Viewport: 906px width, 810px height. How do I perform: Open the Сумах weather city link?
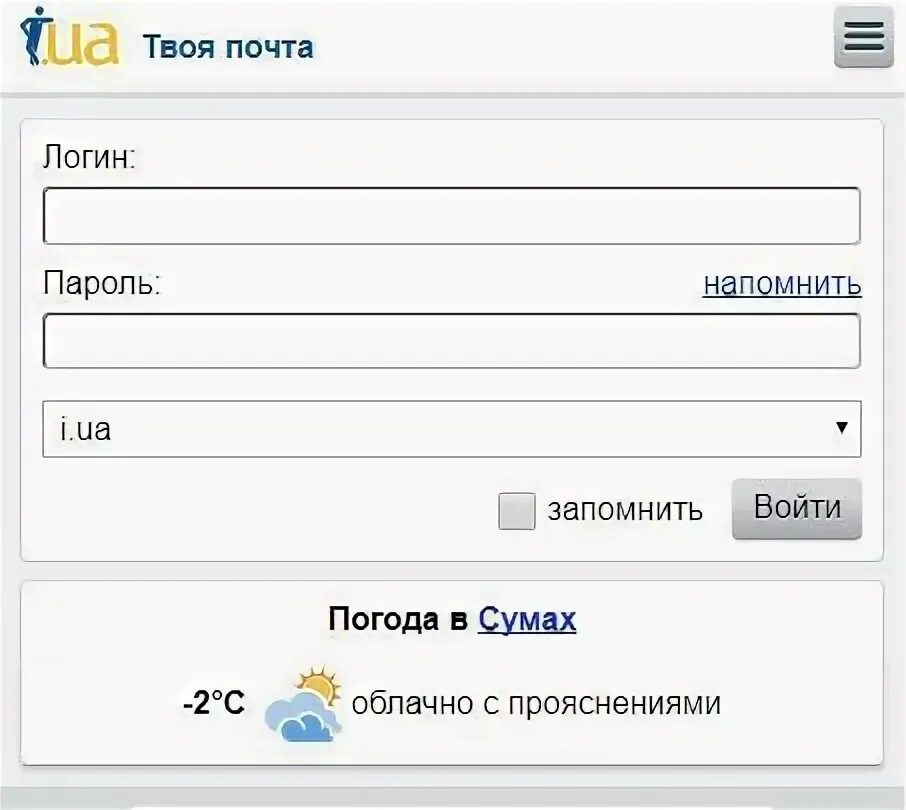coord(527,619)
